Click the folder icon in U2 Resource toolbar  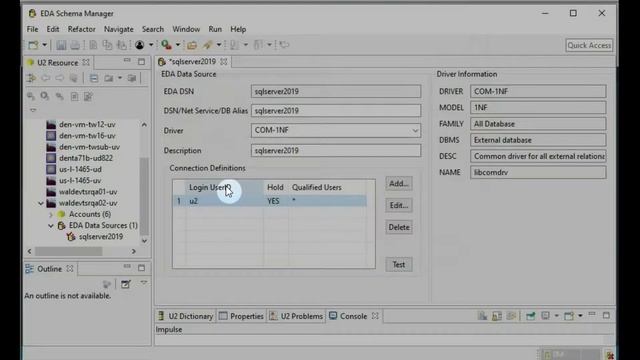pos(109,78)
